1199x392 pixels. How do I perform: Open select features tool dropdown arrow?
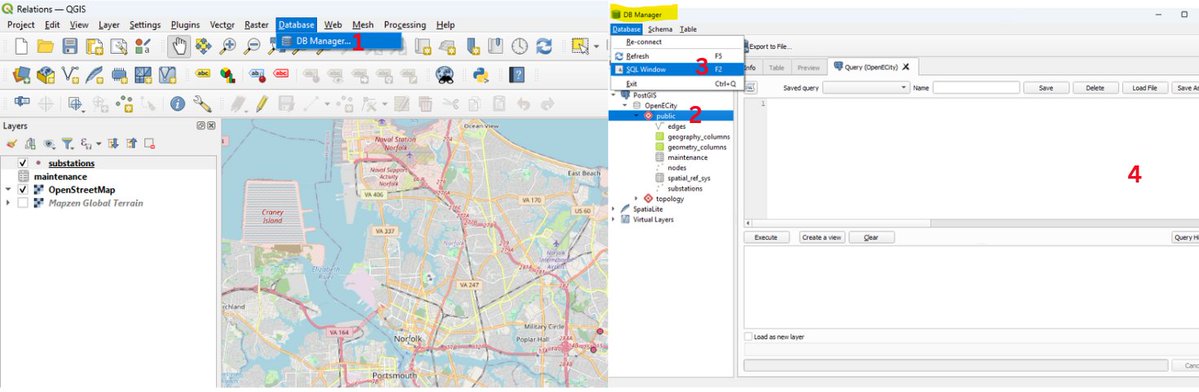(x=596, y=46)
